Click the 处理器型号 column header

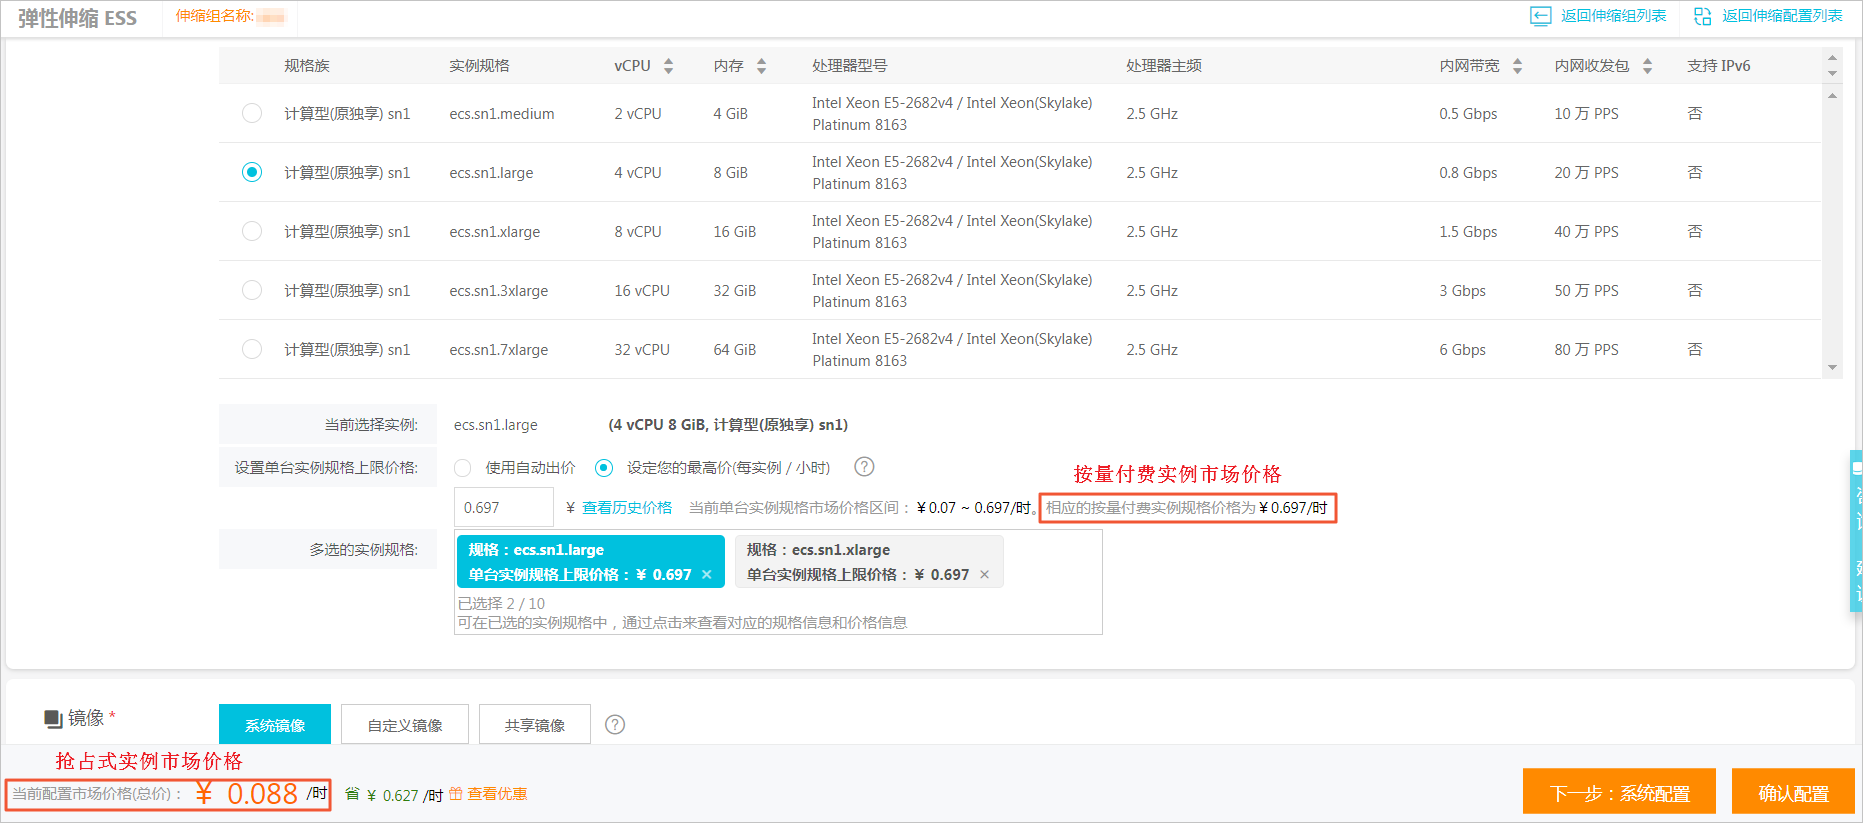tap(849, 66)
